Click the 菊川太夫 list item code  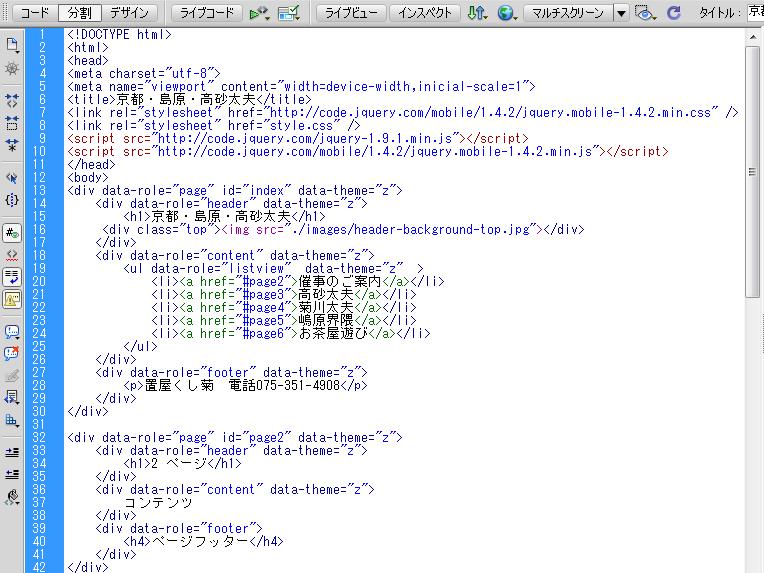pos(284,307)
